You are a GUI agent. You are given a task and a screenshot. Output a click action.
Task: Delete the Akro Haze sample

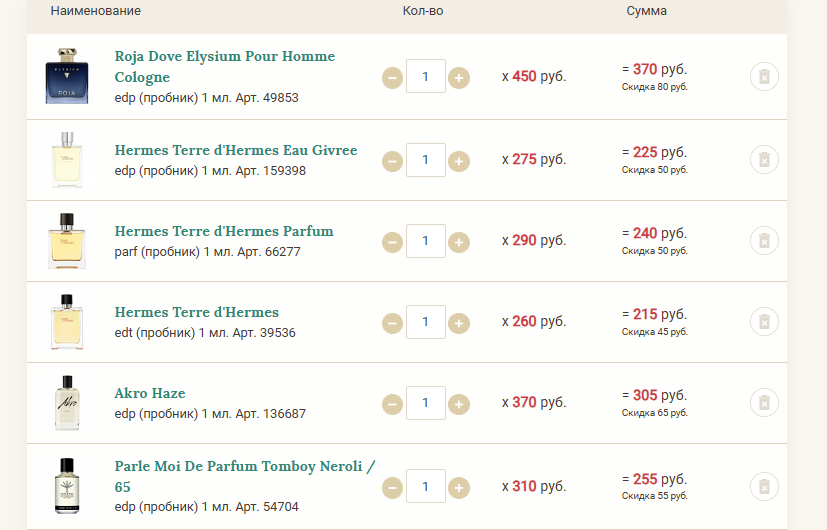coord(763,402)
